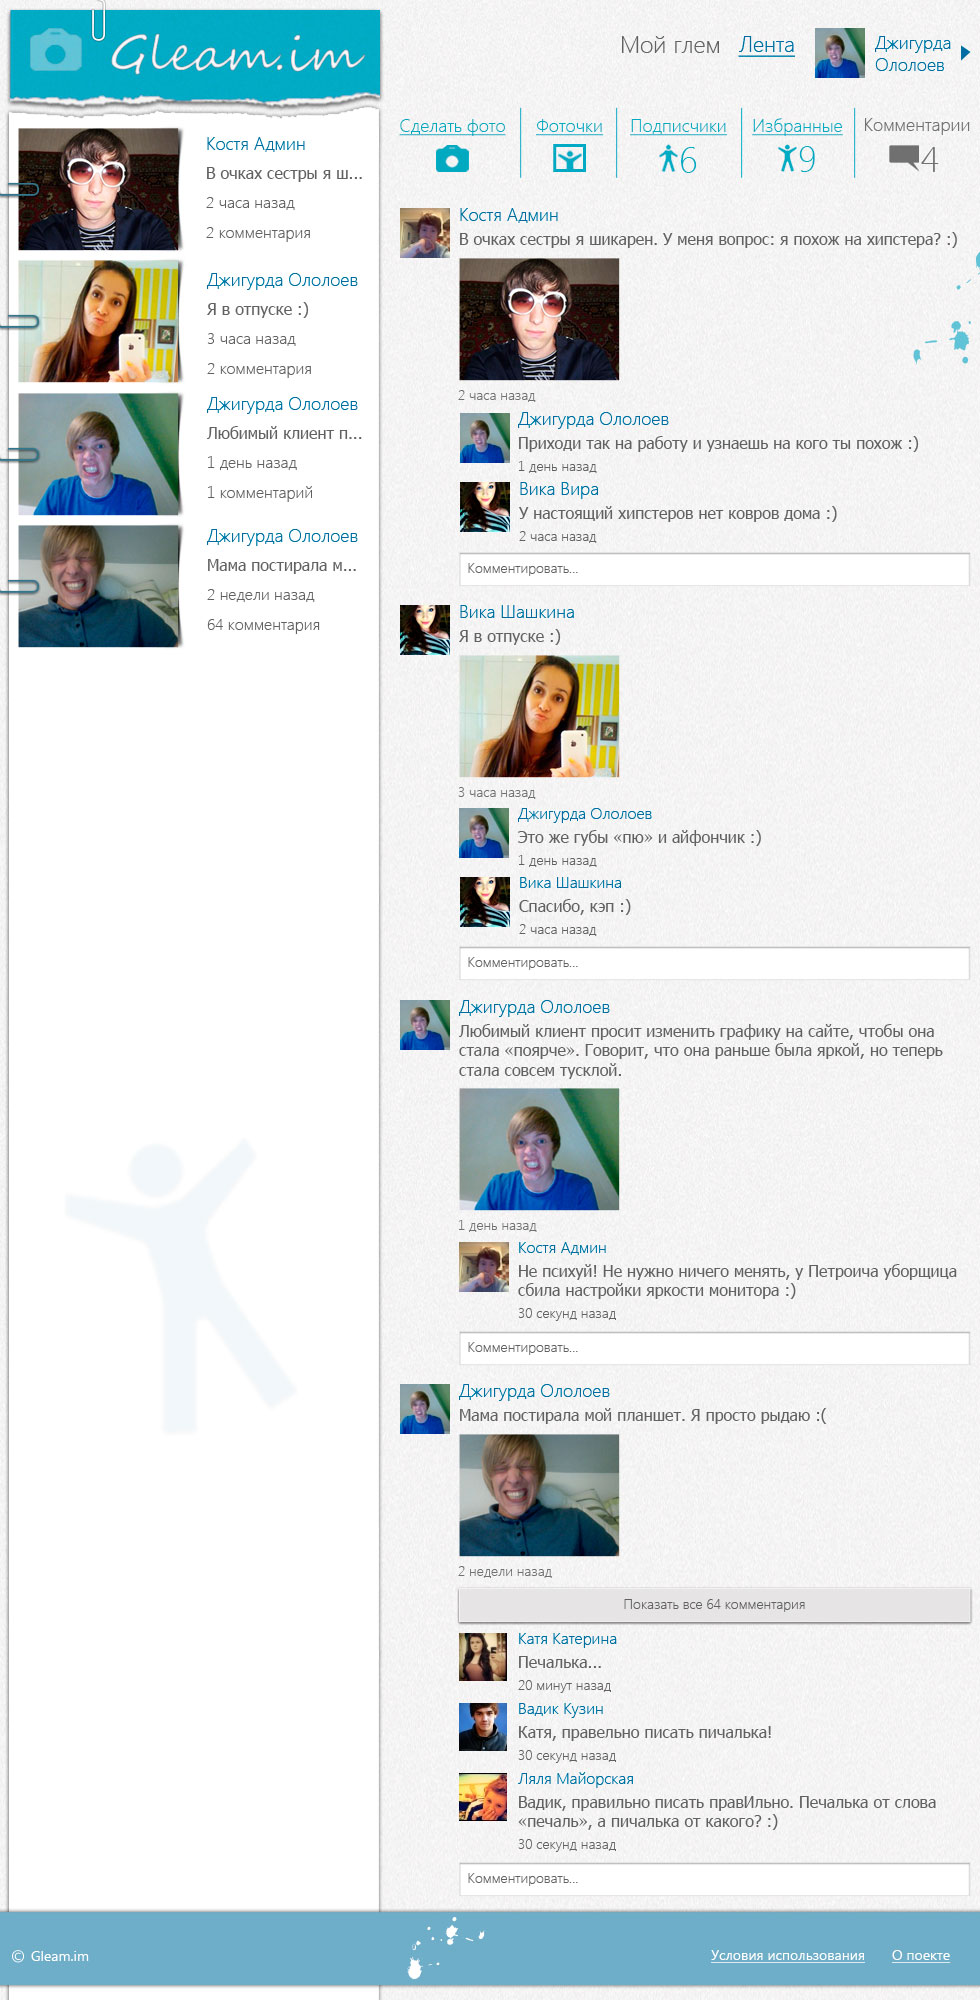Open the vacation selfie photo in feed
Screen dimensions: 980x2000
[539, 716]
